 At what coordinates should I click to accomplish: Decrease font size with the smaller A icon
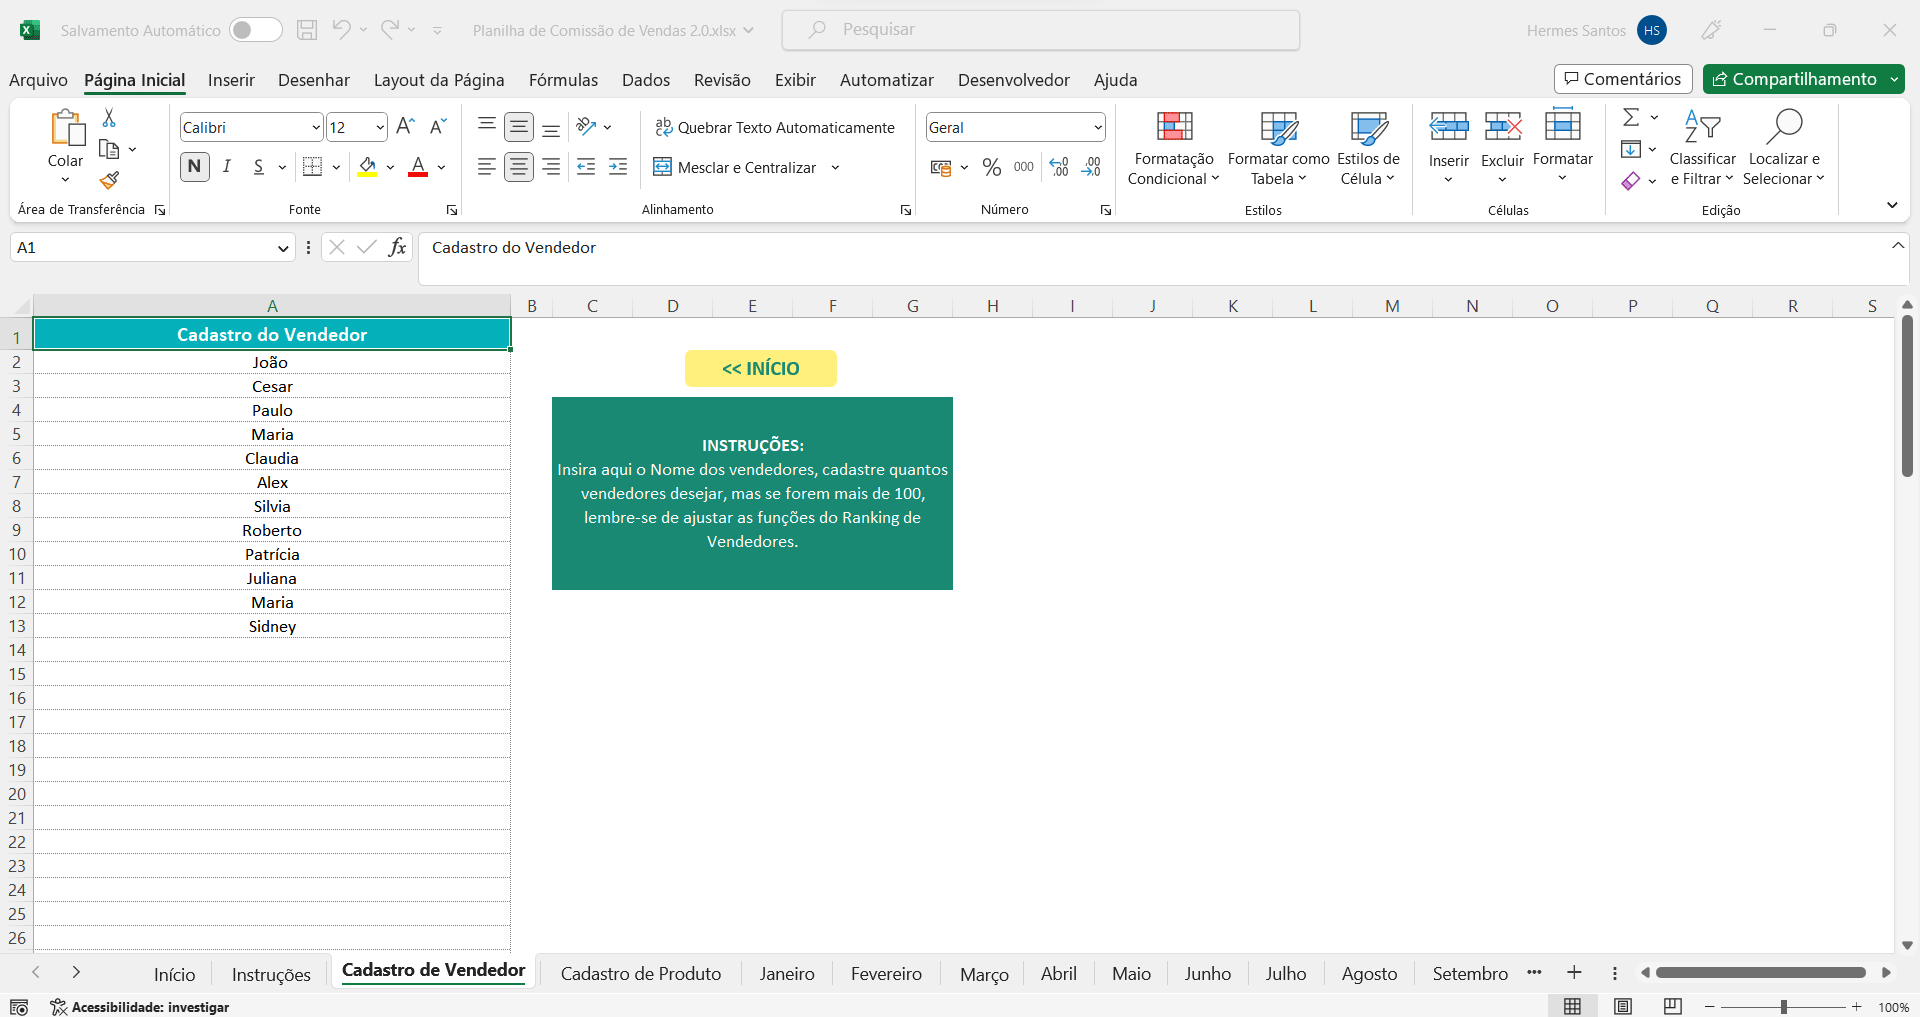click(x=437, y=126)
